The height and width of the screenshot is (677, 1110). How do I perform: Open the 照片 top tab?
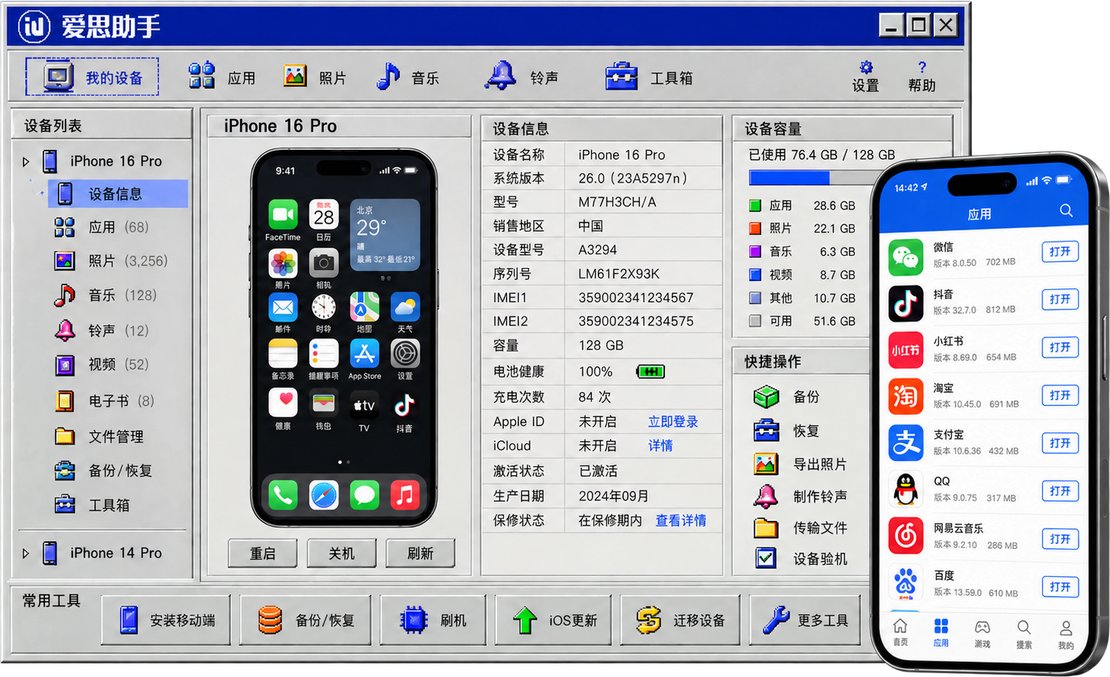coord(315,76)
